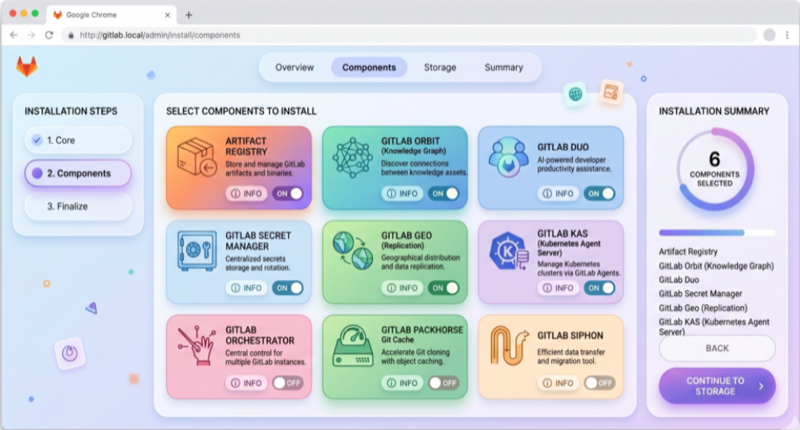Select the Components tab
The height and width of the screenshot is (430, 800).
pyautogui.click(x=369, y=67)
